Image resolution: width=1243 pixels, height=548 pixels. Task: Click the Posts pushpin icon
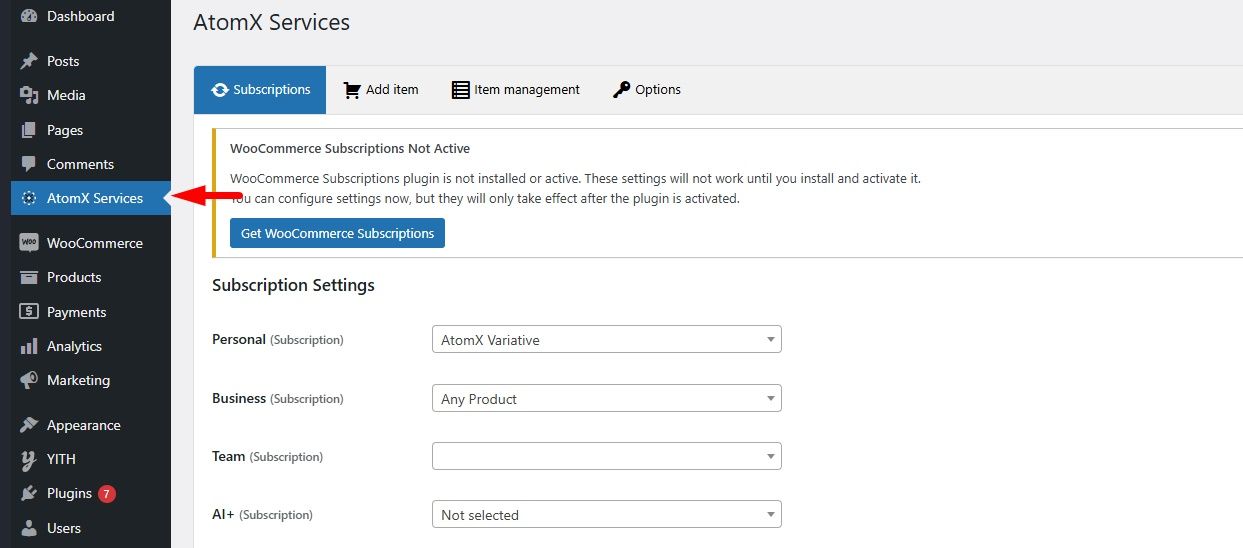[29, 61]
